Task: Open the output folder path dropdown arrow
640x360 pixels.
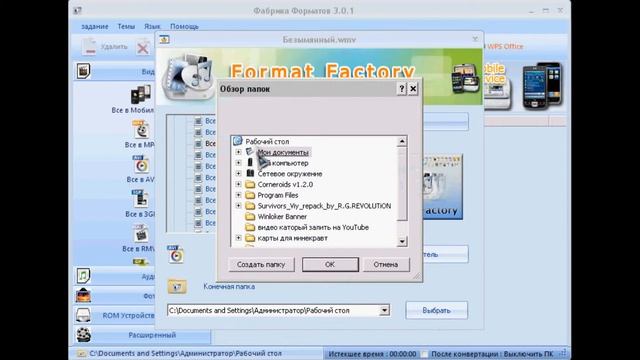Action: (384, 311)
